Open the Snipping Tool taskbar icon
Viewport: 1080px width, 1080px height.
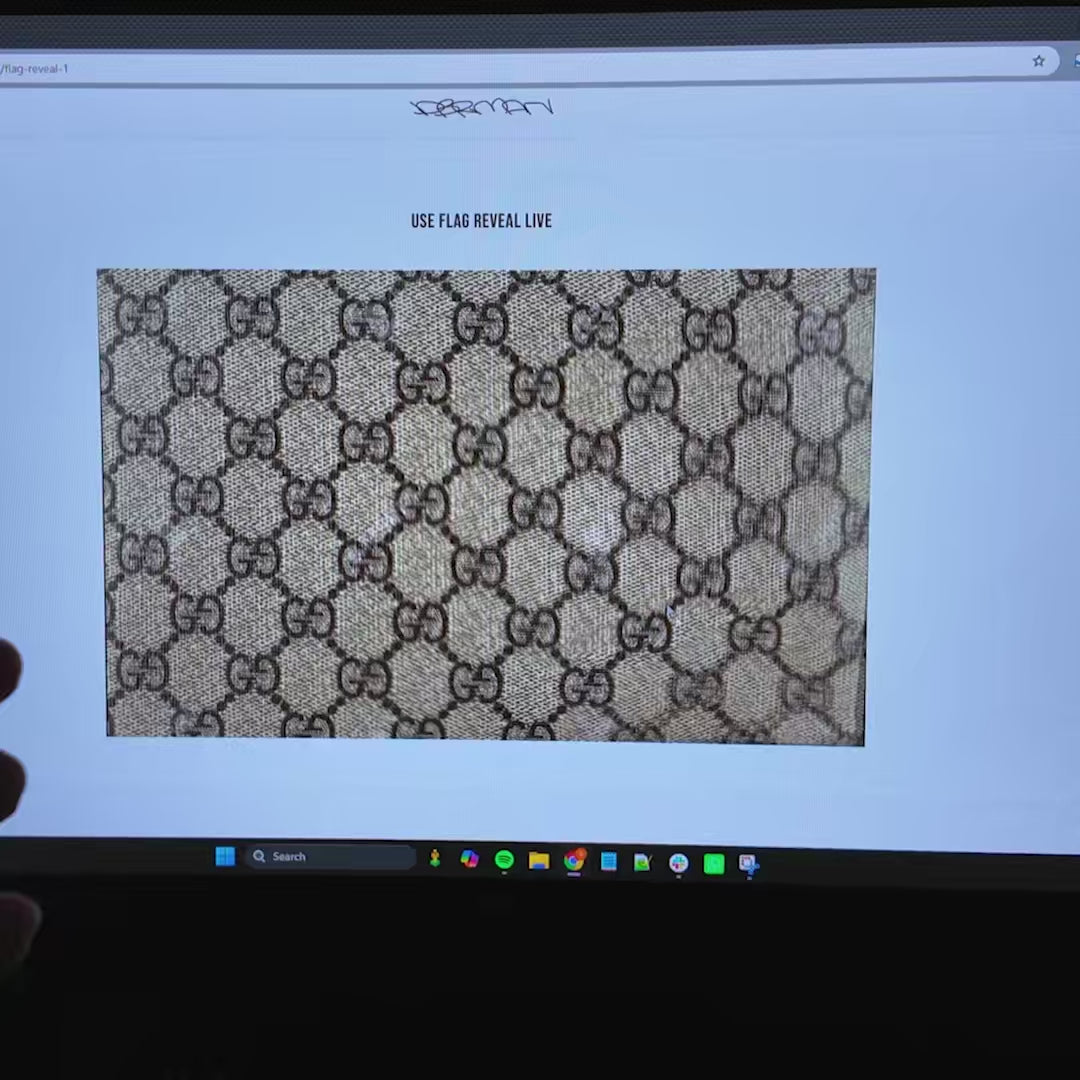point(748,864)
